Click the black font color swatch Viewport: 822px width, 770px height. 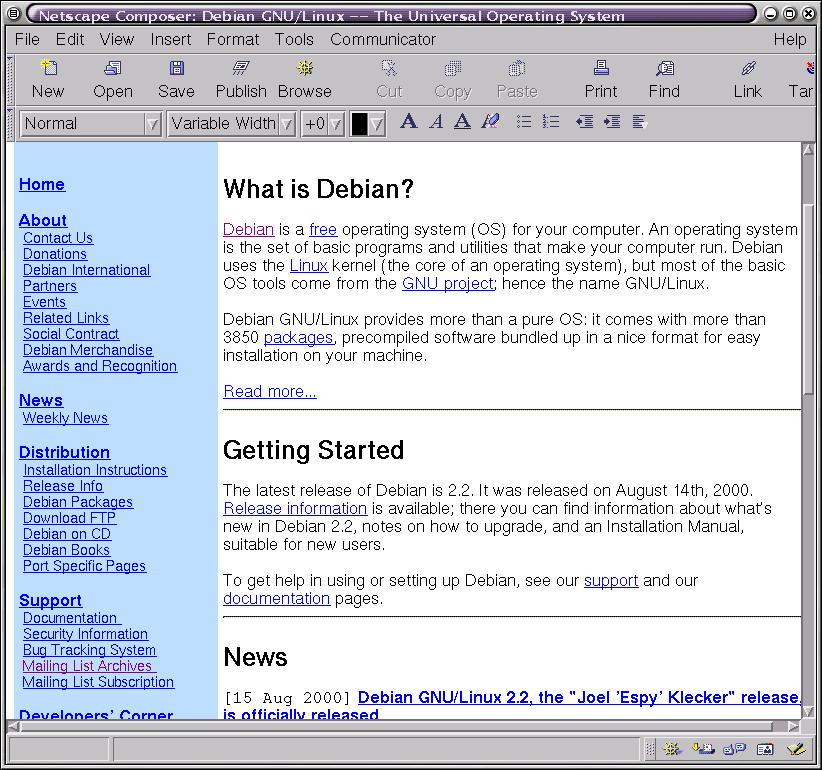[x=359, y=124]
